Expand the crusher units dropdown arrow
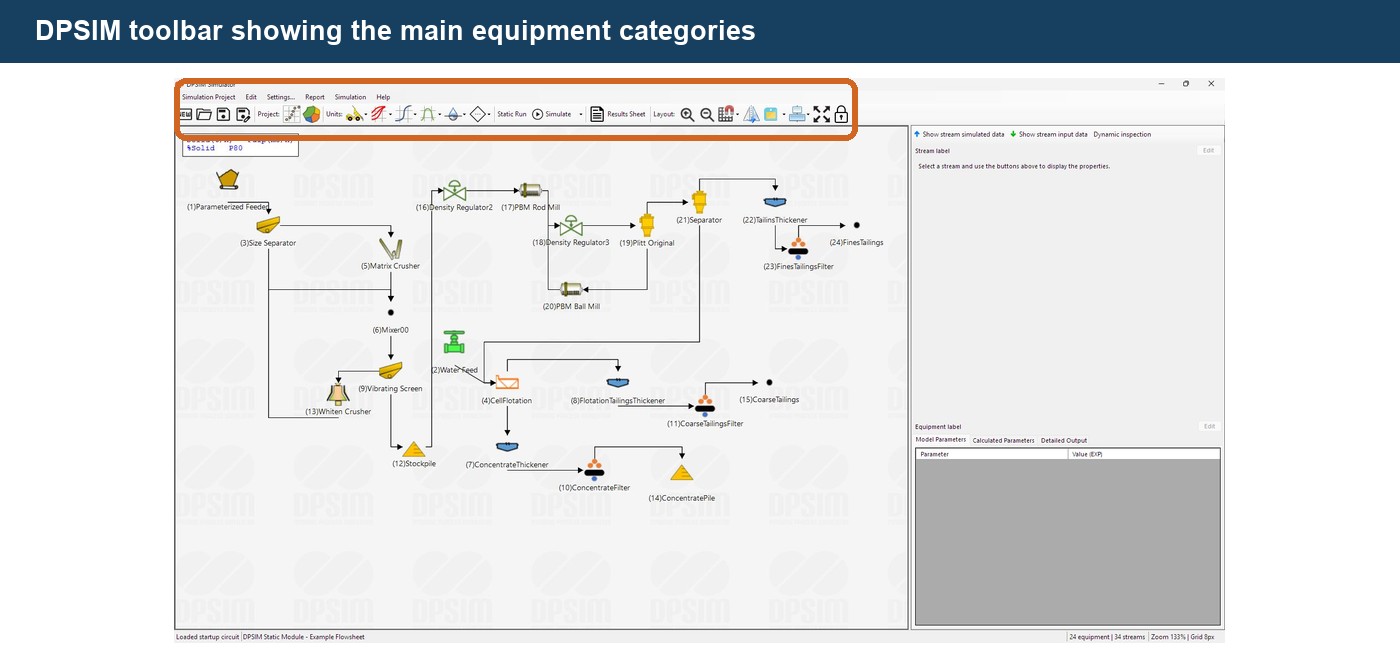The width and height of the screenshot is (1400, 650). [366, 115]
